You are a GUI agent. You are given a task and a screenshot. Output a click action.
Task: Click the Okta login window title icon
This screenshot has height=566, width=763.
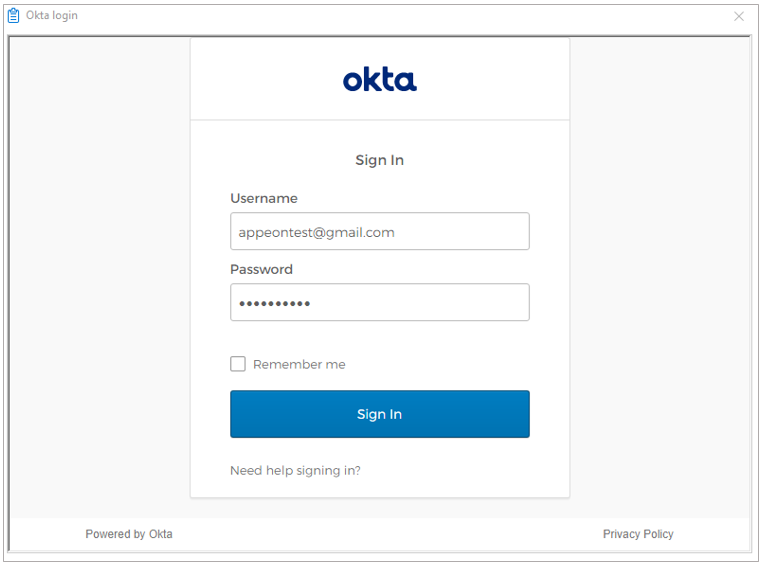click(14, 16)
